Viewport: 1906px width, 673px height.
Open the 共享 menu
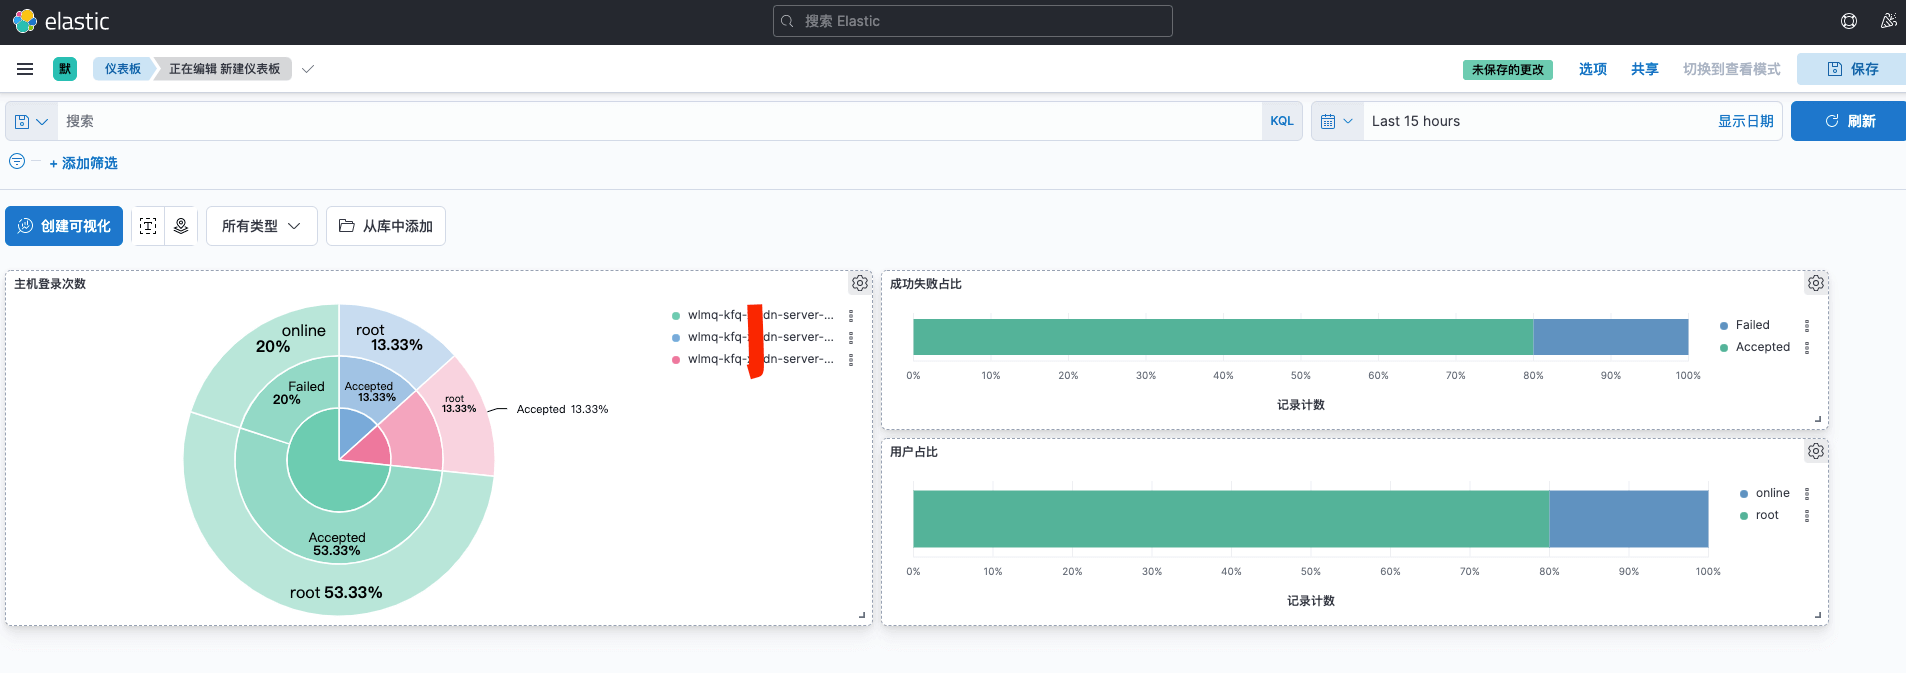(1645, 69)
